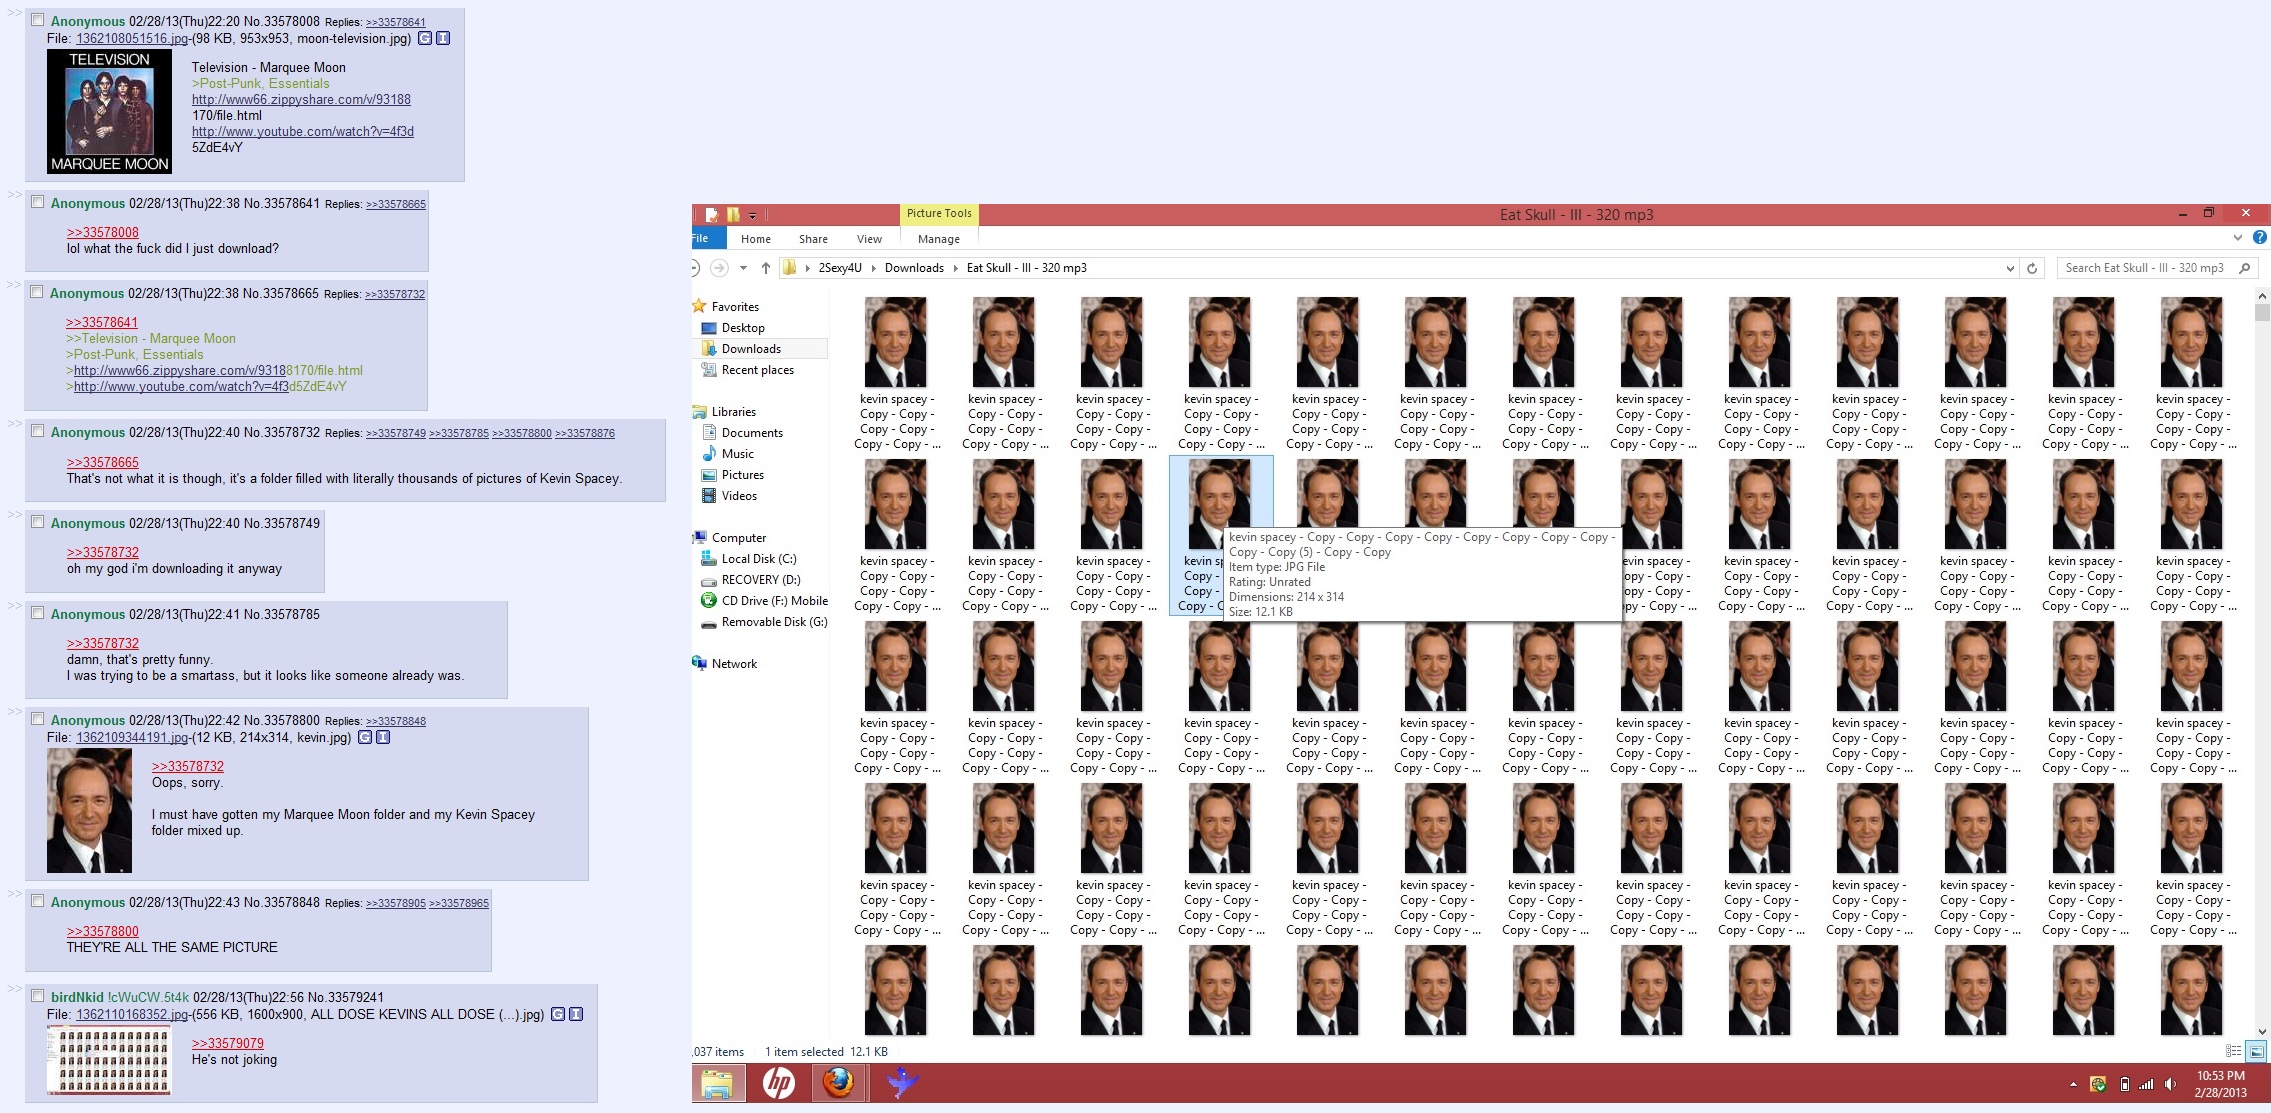This screenshot has height=1113, width=2271.
Task: Click the volume speaker tray icon
Action: point(2169,1084)
